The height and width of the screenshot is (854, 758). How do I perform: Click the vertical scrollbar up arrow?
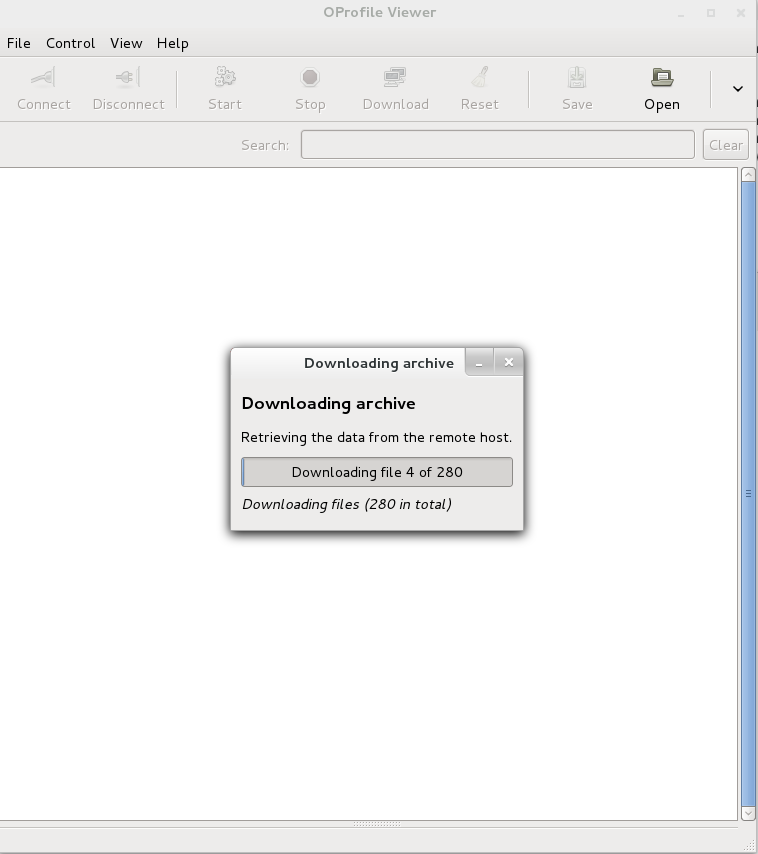tap(748, 175)
